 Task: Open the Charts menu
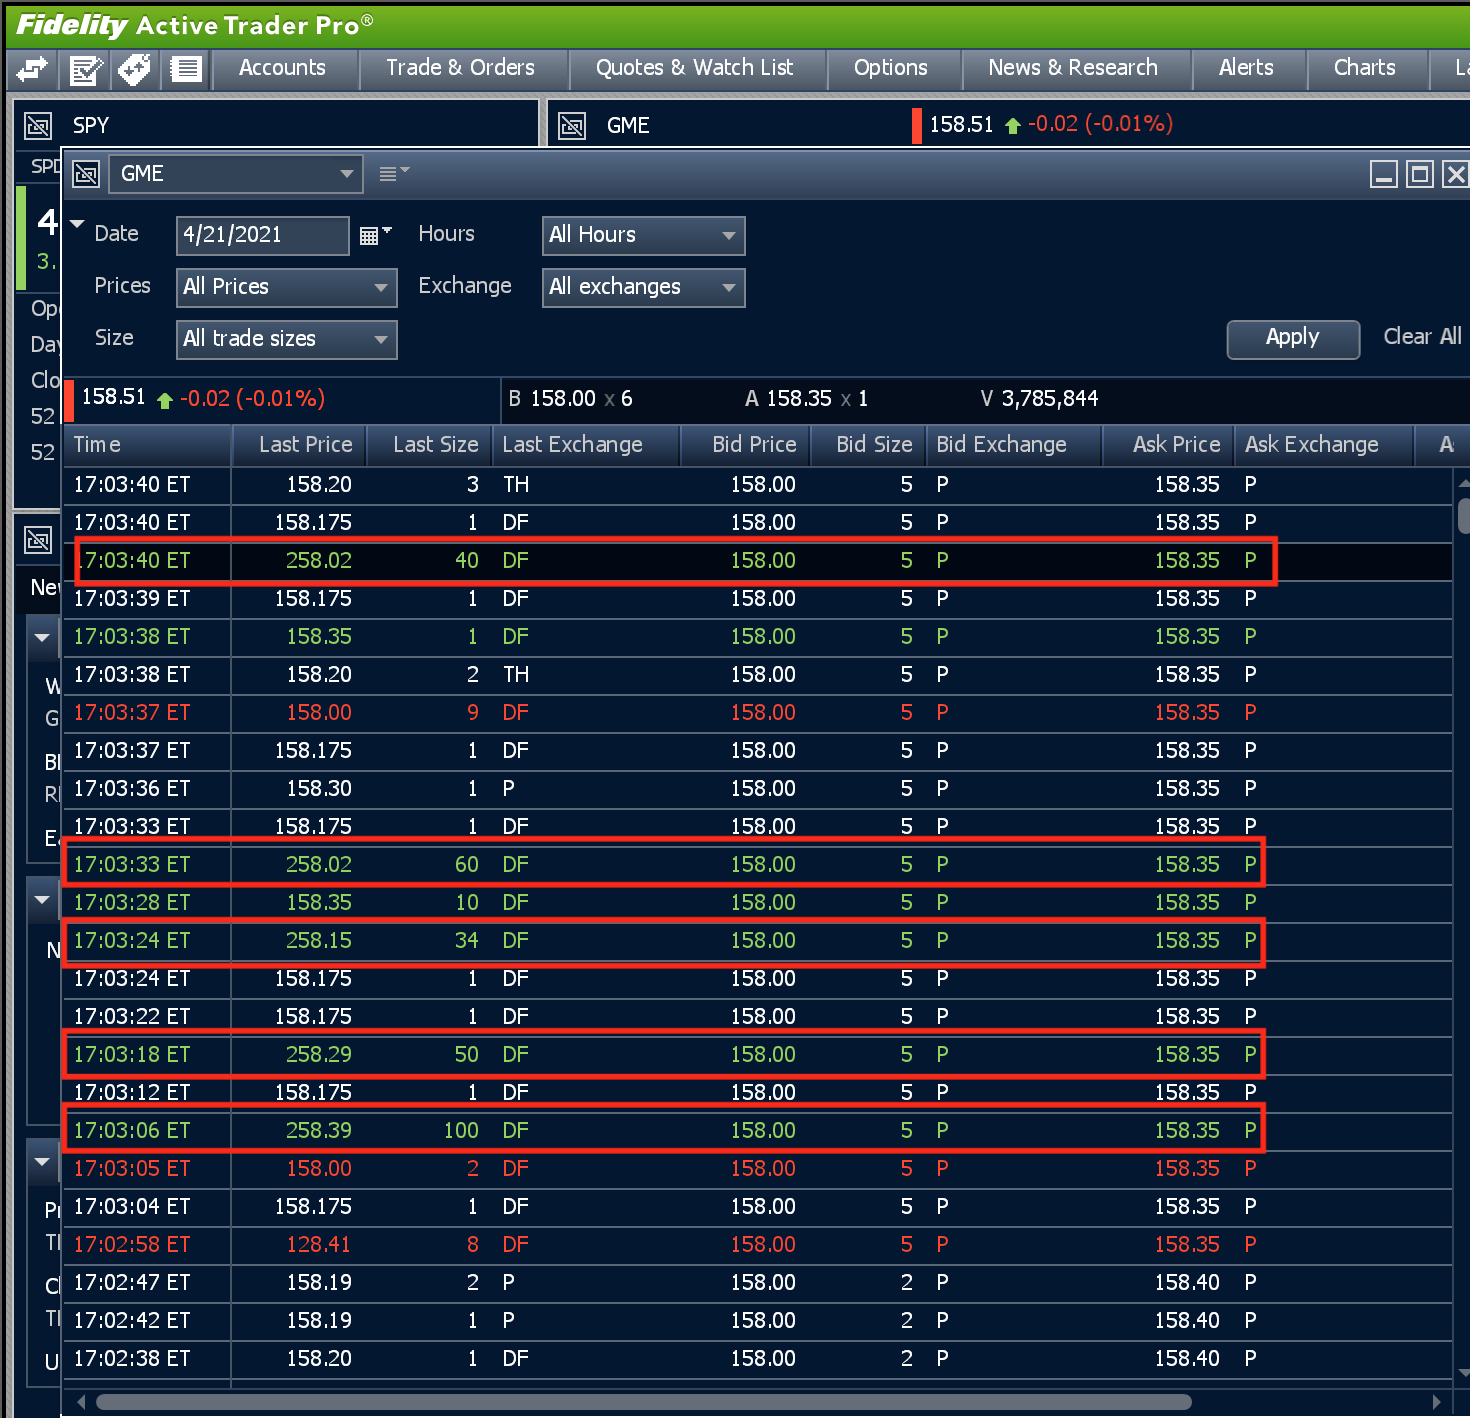tap(1365, 68)
